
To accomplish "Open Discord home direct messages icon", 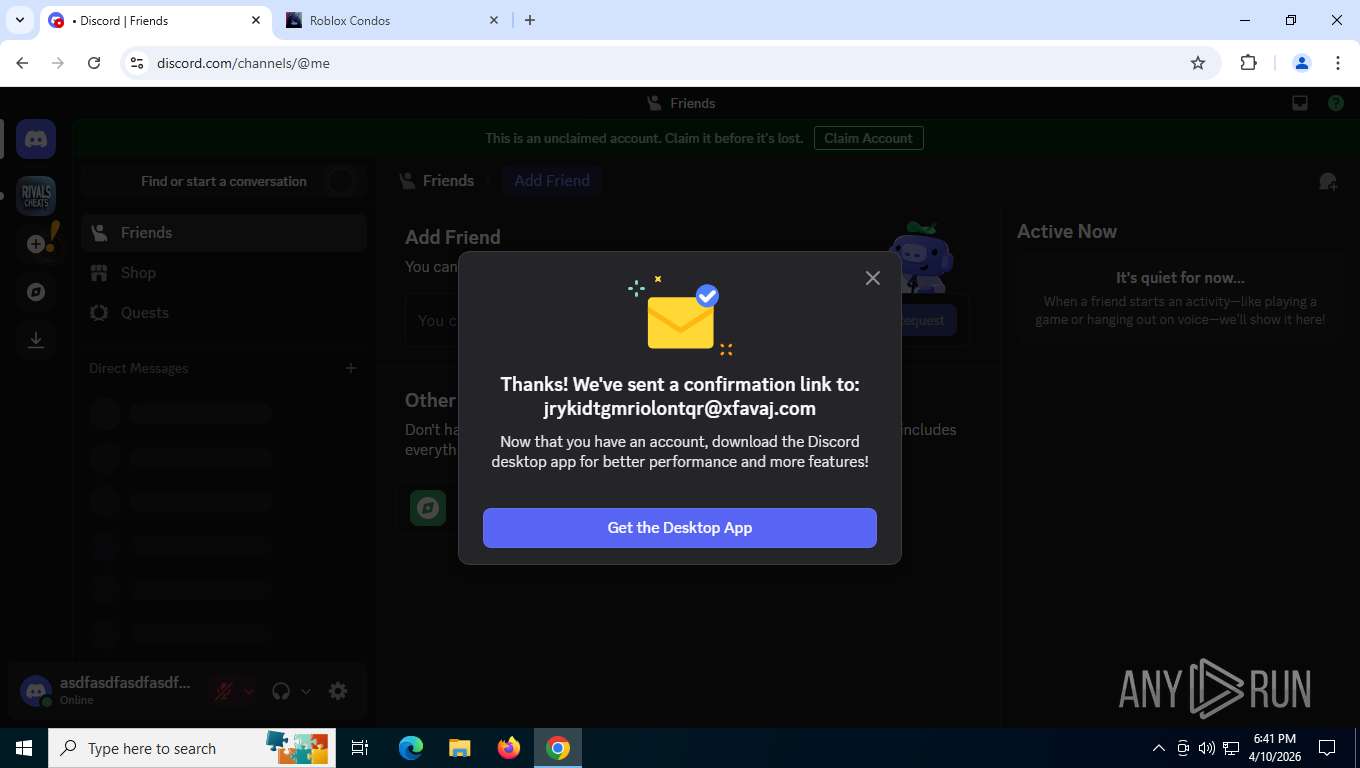I will [36, 140].
